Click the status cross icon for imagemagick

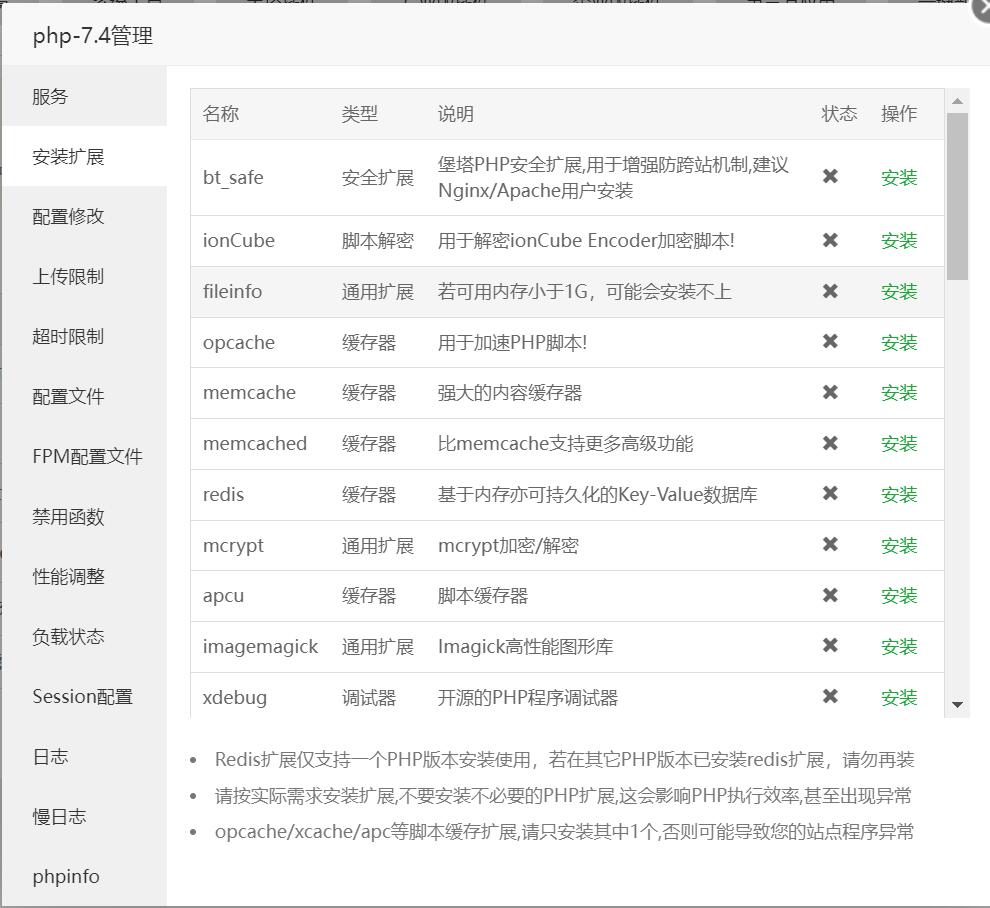830,647
